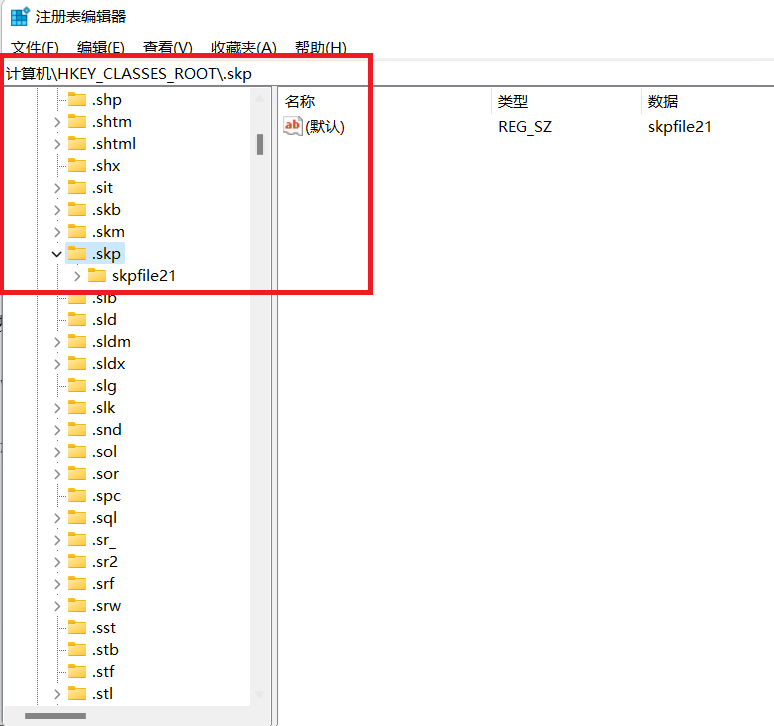Select the (默认) value name
The height and width of the screenshot is (726, 774).
325,127
